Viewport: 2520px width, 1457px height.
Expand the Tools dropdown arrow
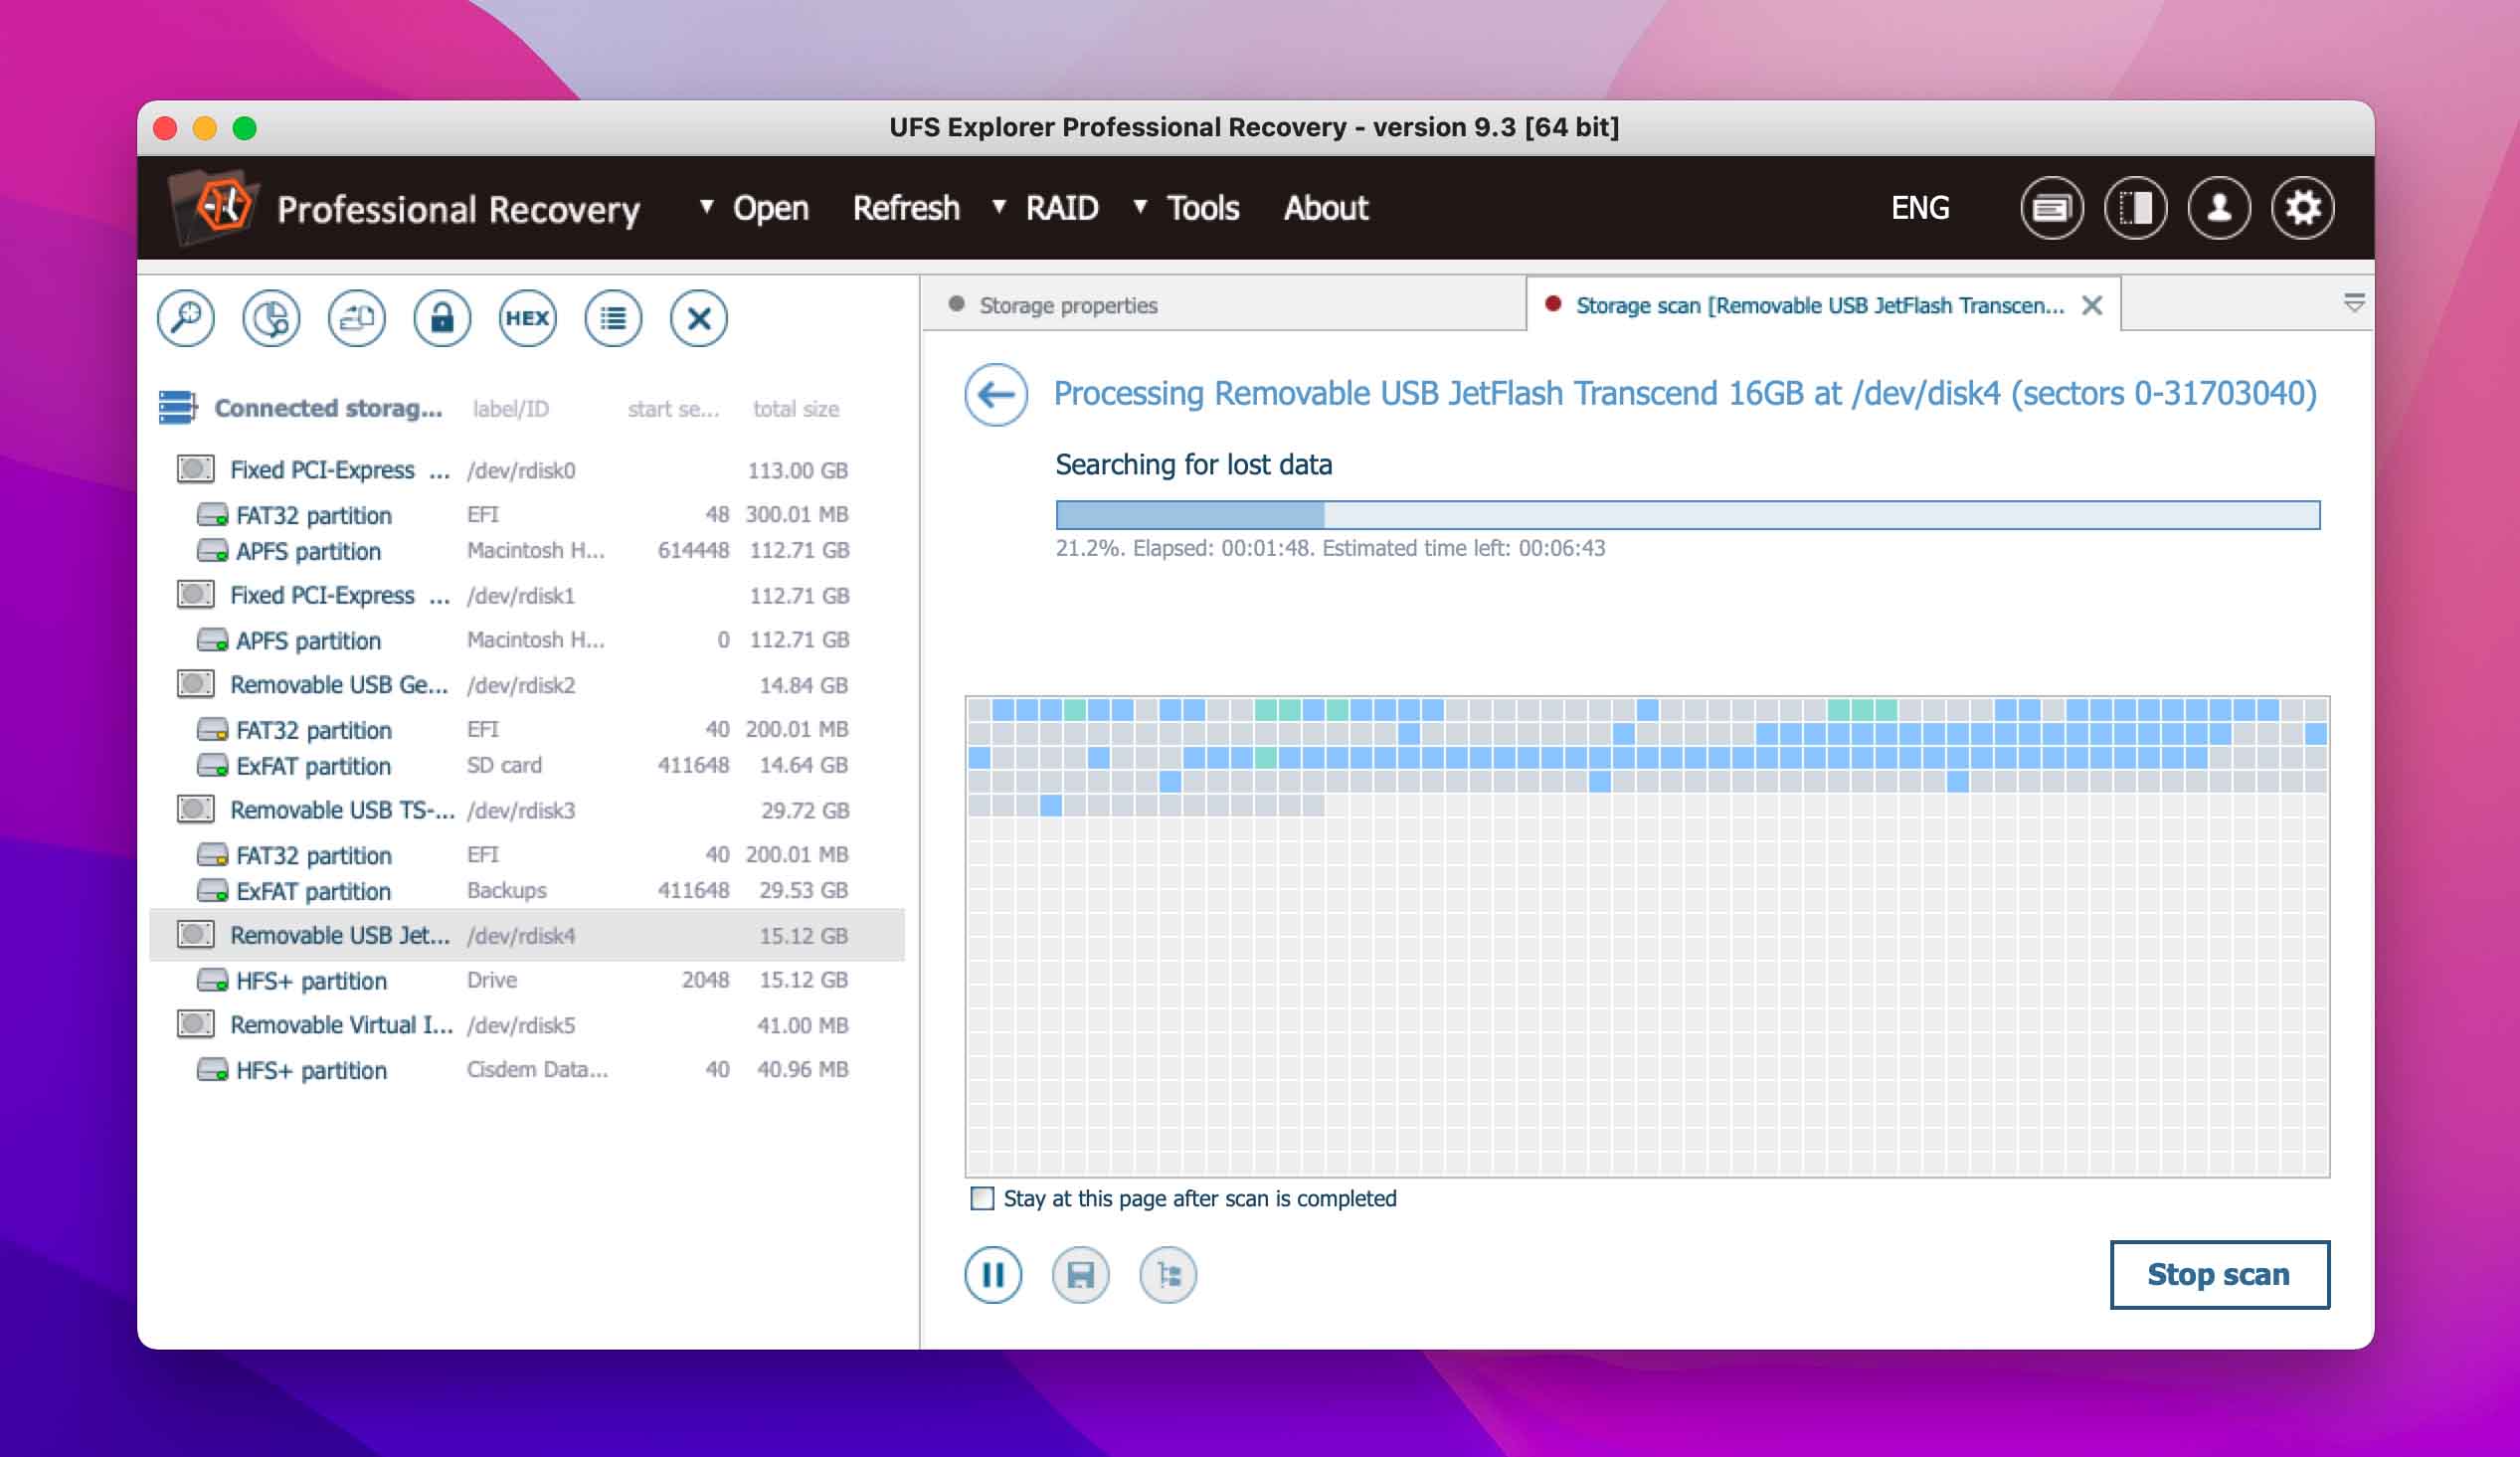pyautogui.click(x=1139, y=207)
